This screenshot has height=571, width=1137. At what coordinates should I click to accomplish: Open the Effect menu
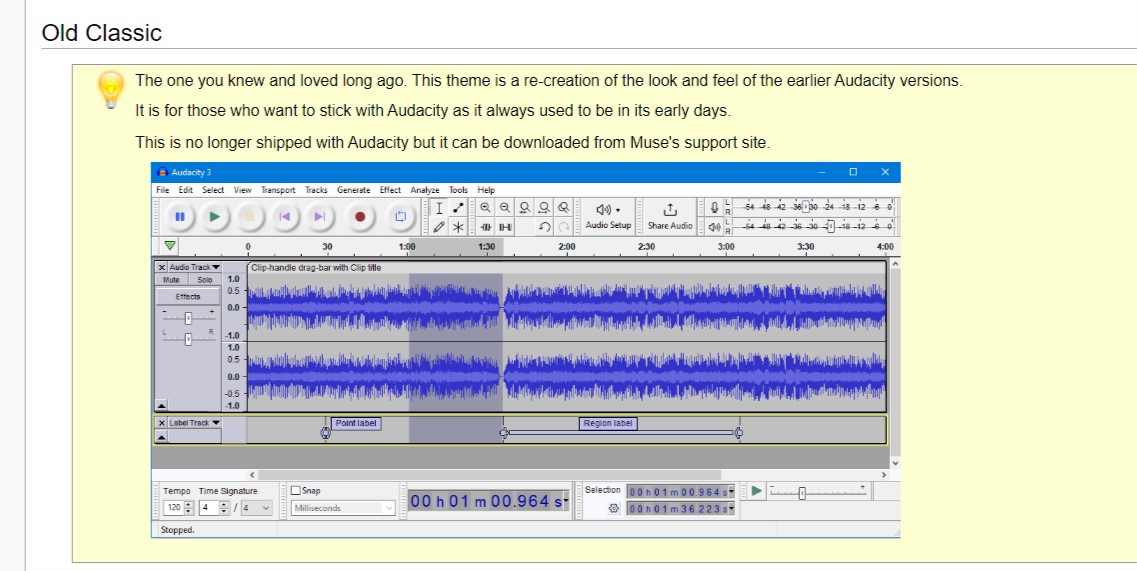[390, 190]
